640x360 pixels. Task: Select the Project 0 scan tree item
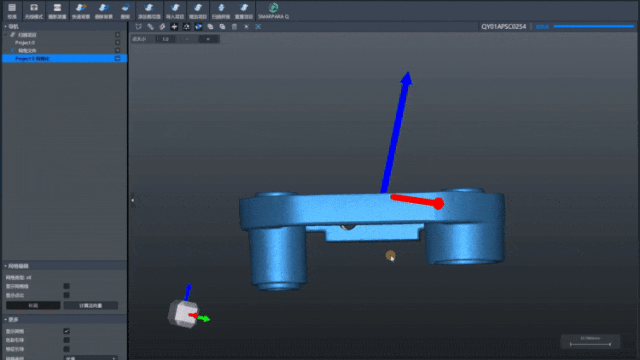(25, 42)
